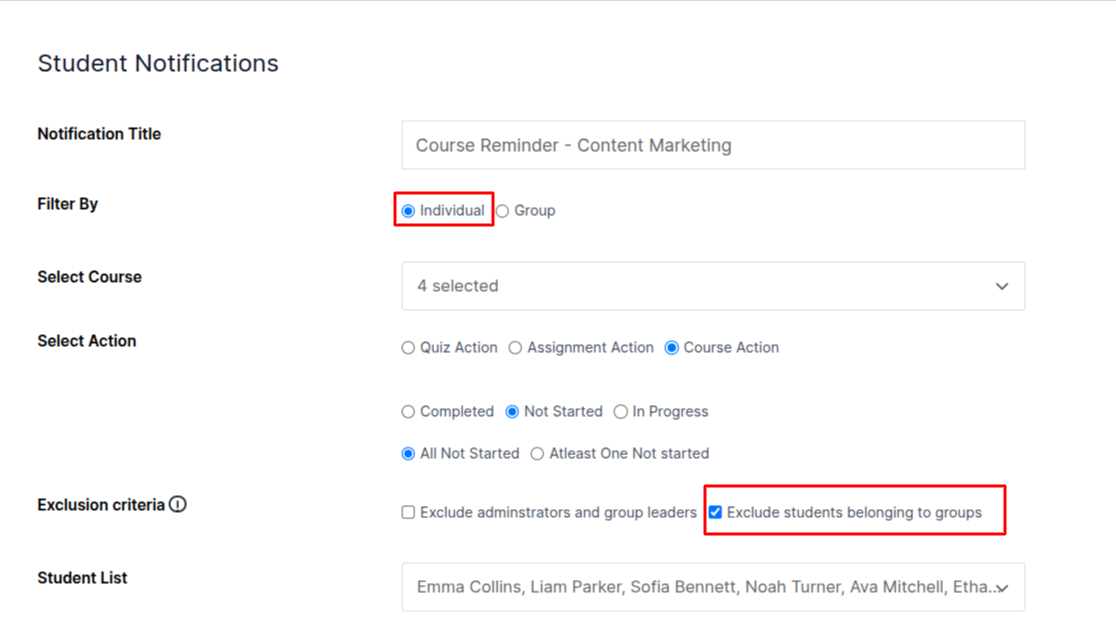Click the Notification Title text field
Viewport: 1116px width, 628px height.
click(712, 146)
